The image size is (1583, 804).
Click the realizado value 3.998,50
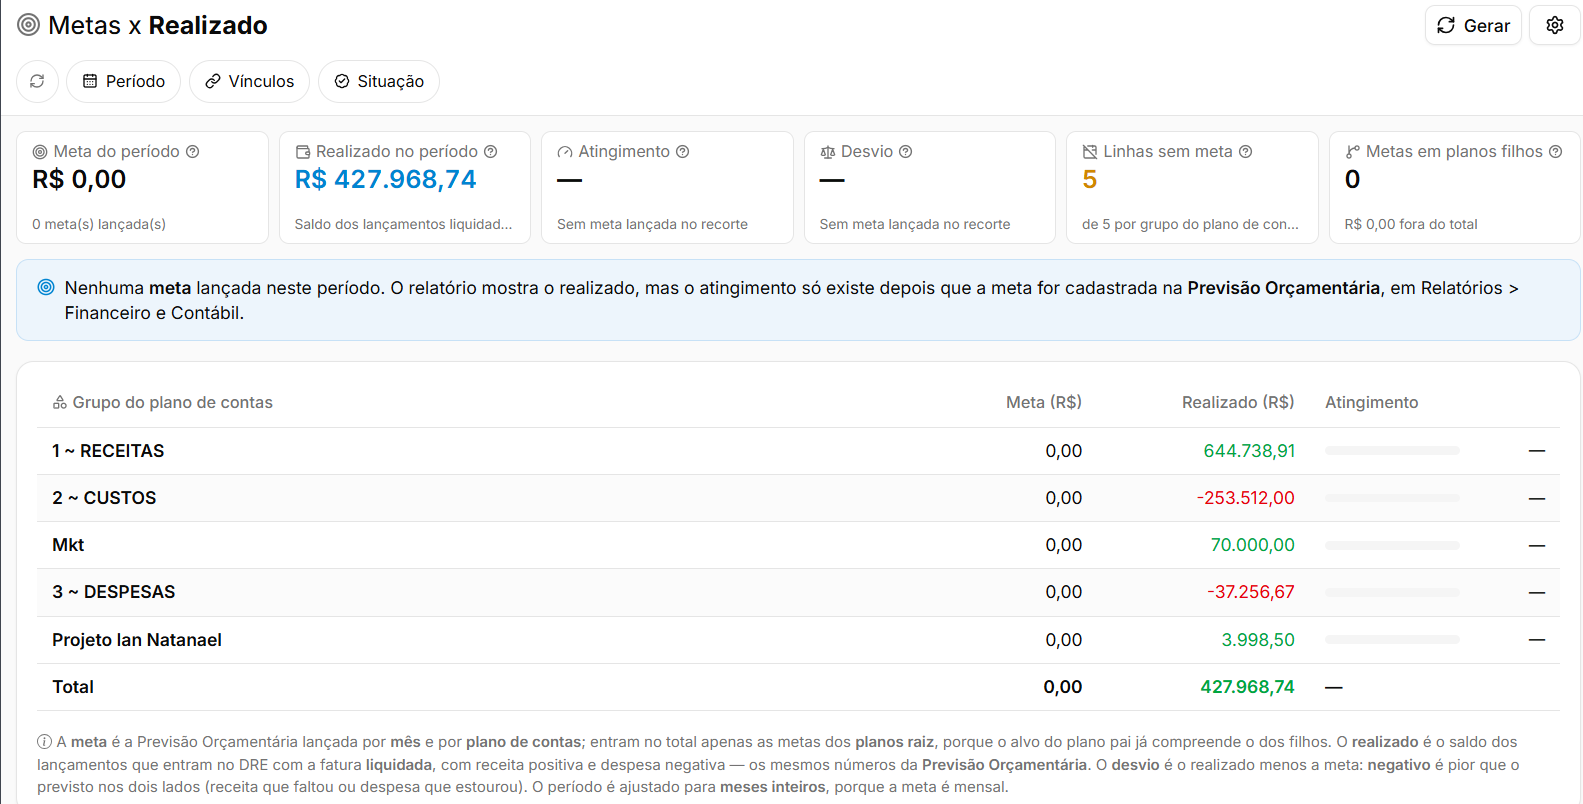coord(1258,640)
